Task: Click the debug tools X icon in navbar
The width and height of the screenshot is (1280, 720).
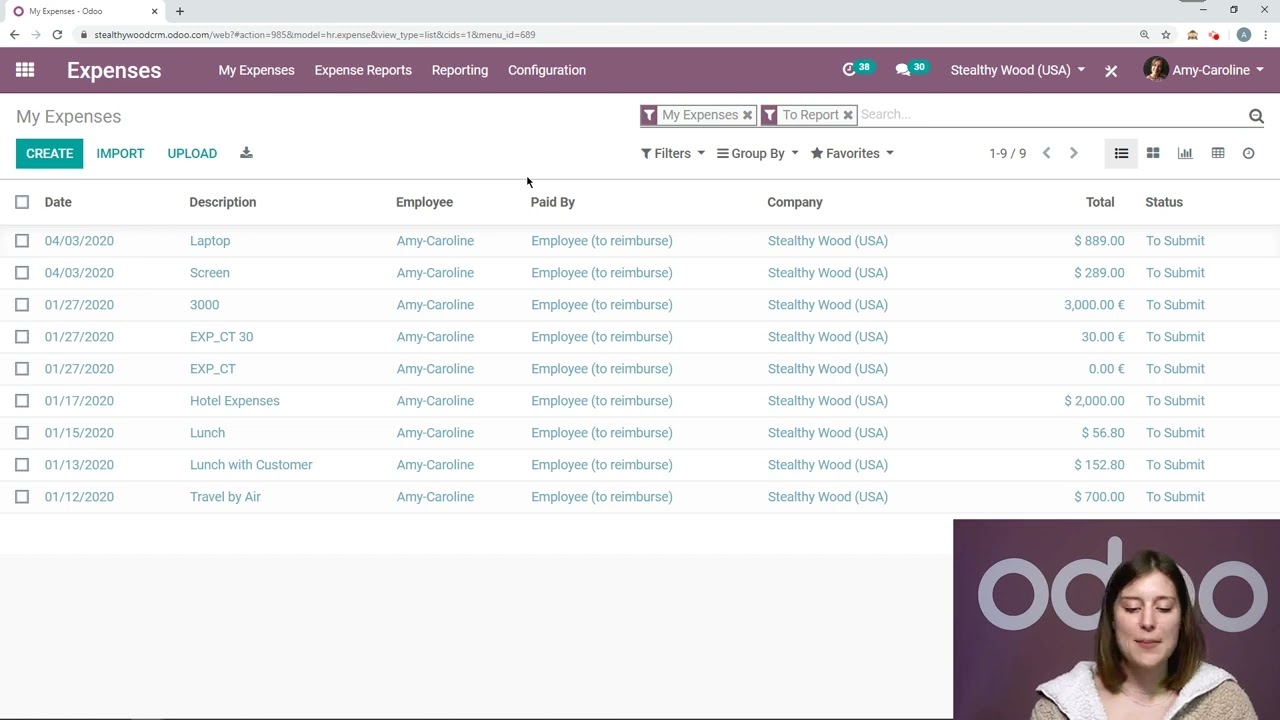Action: 1111,71
